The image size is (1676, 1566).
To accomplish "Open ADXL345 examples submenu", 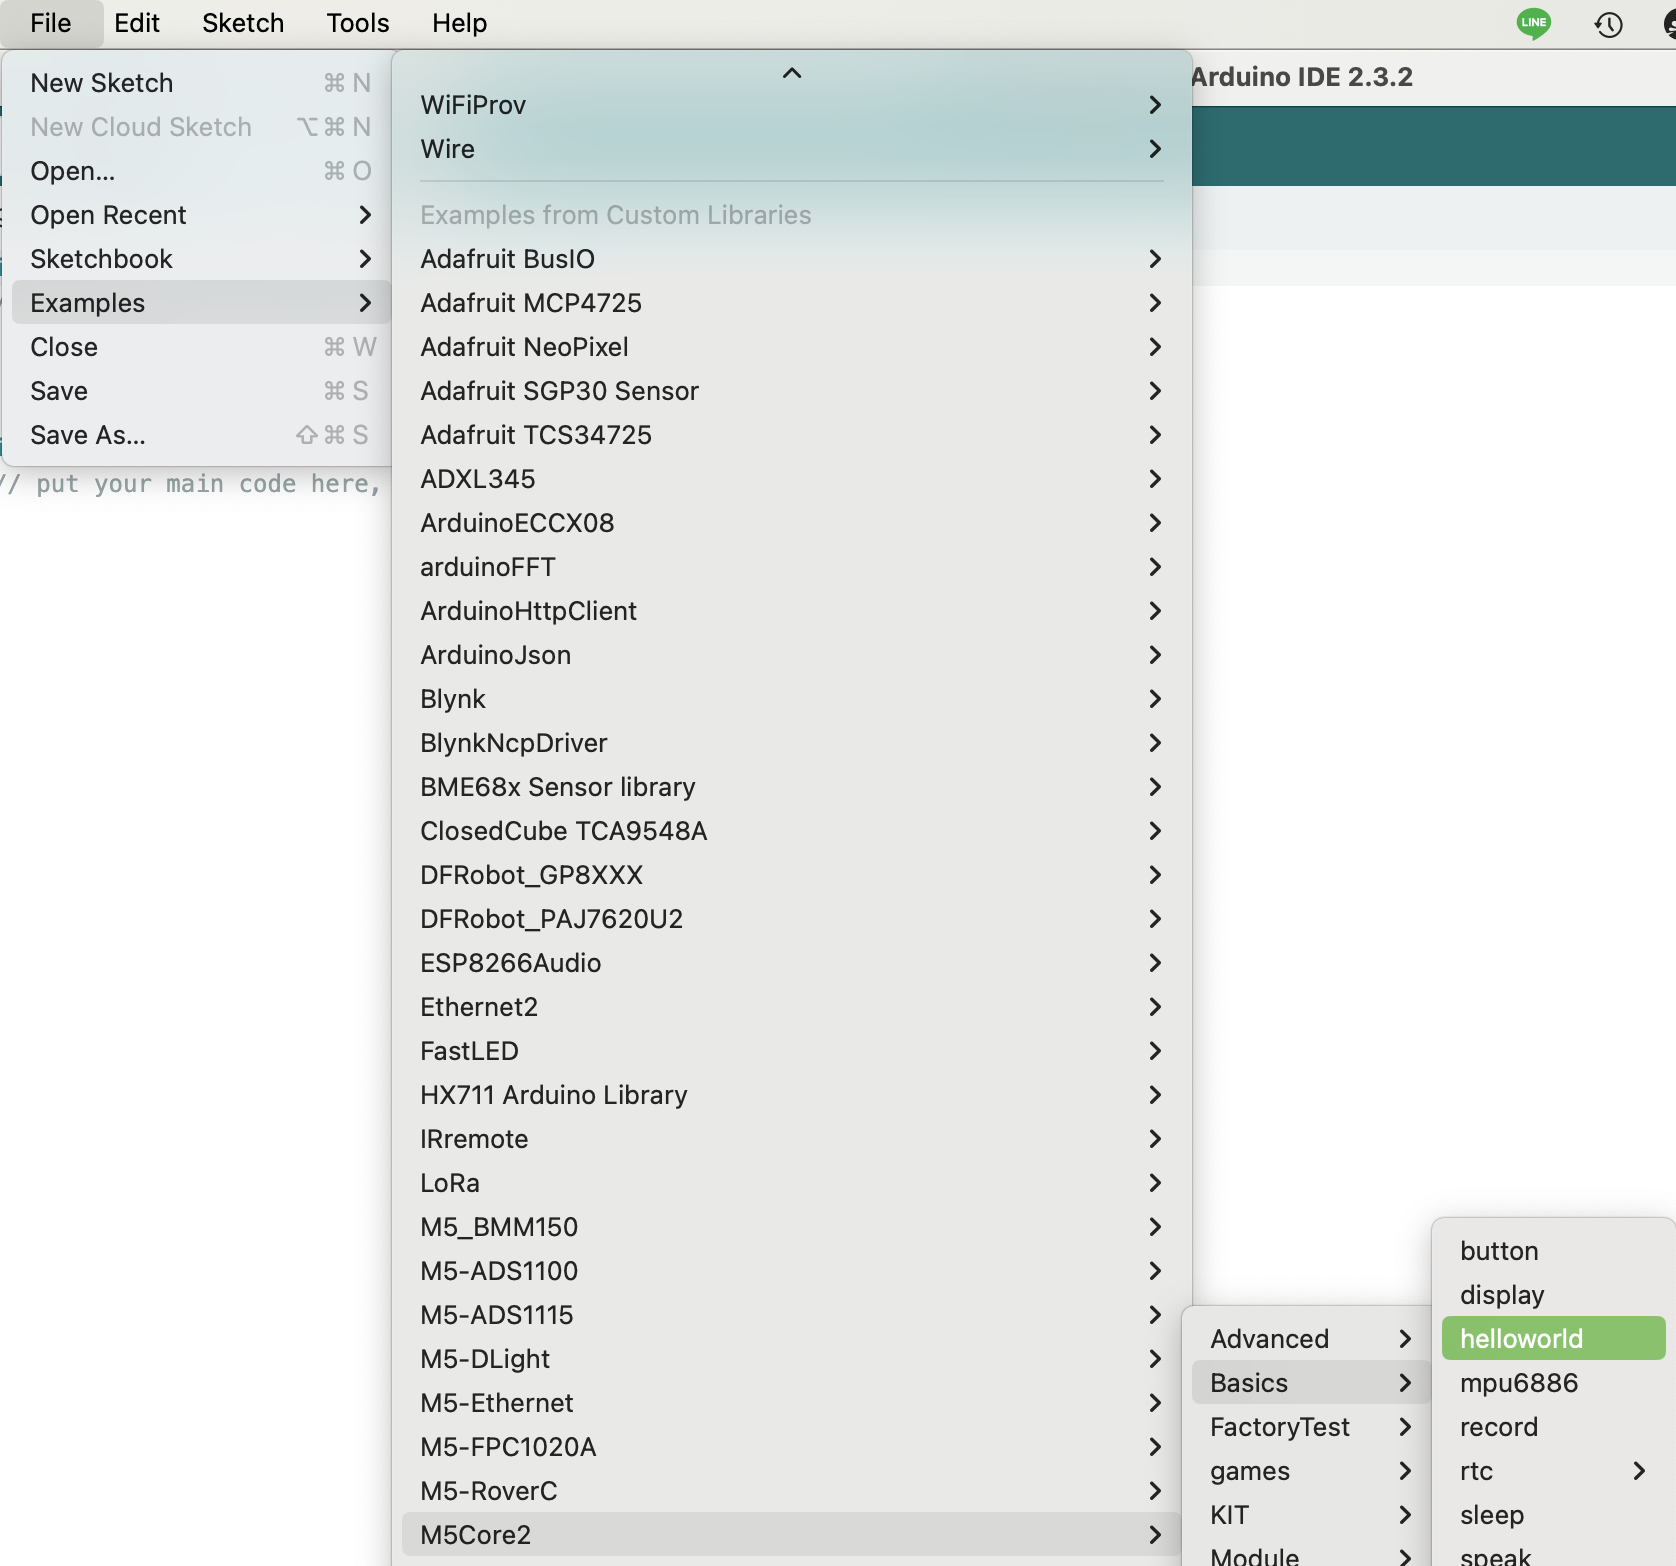I will click(x=791, y=479).
